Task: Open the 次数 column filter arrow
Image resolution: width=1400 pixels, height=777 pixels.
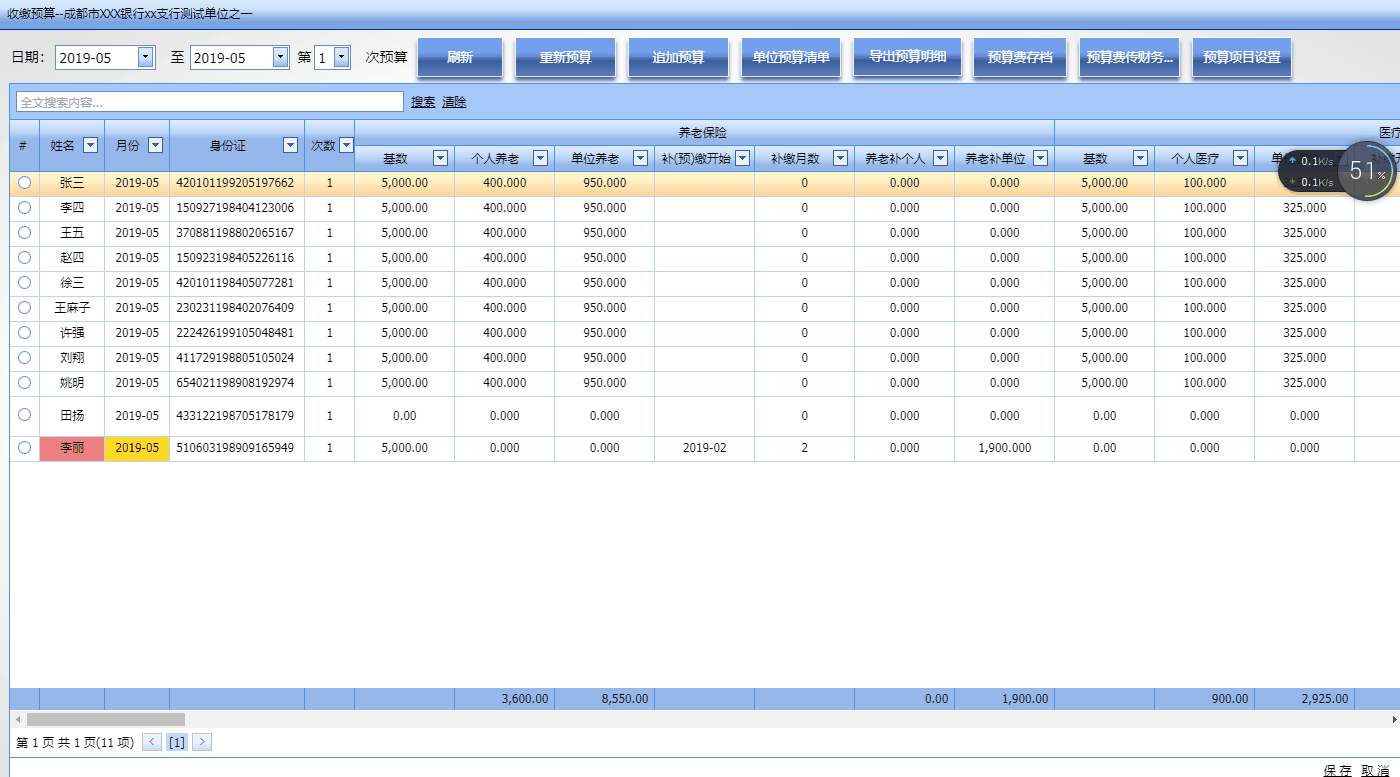Action: [x=346, y=146]
